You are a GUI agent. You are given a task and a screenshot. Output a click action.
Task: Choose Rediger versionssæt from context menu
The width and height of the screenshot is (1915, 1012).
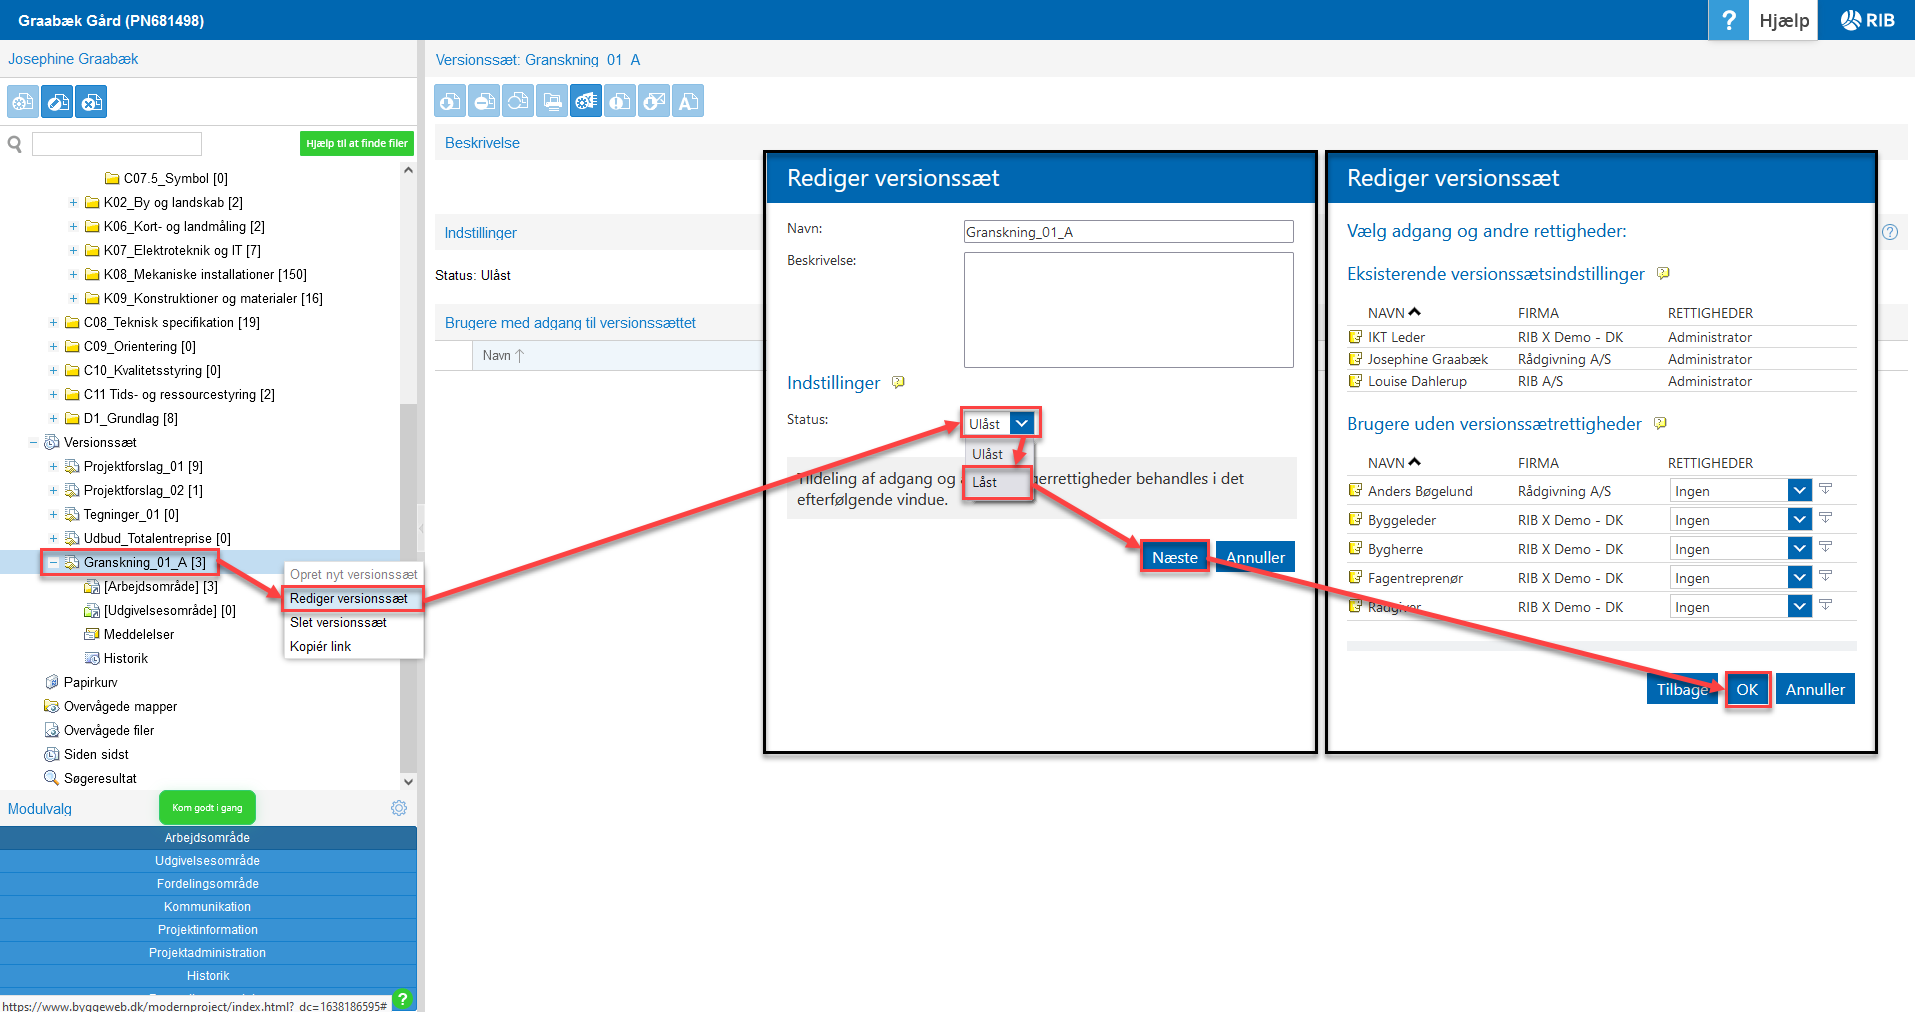(349, 599)
